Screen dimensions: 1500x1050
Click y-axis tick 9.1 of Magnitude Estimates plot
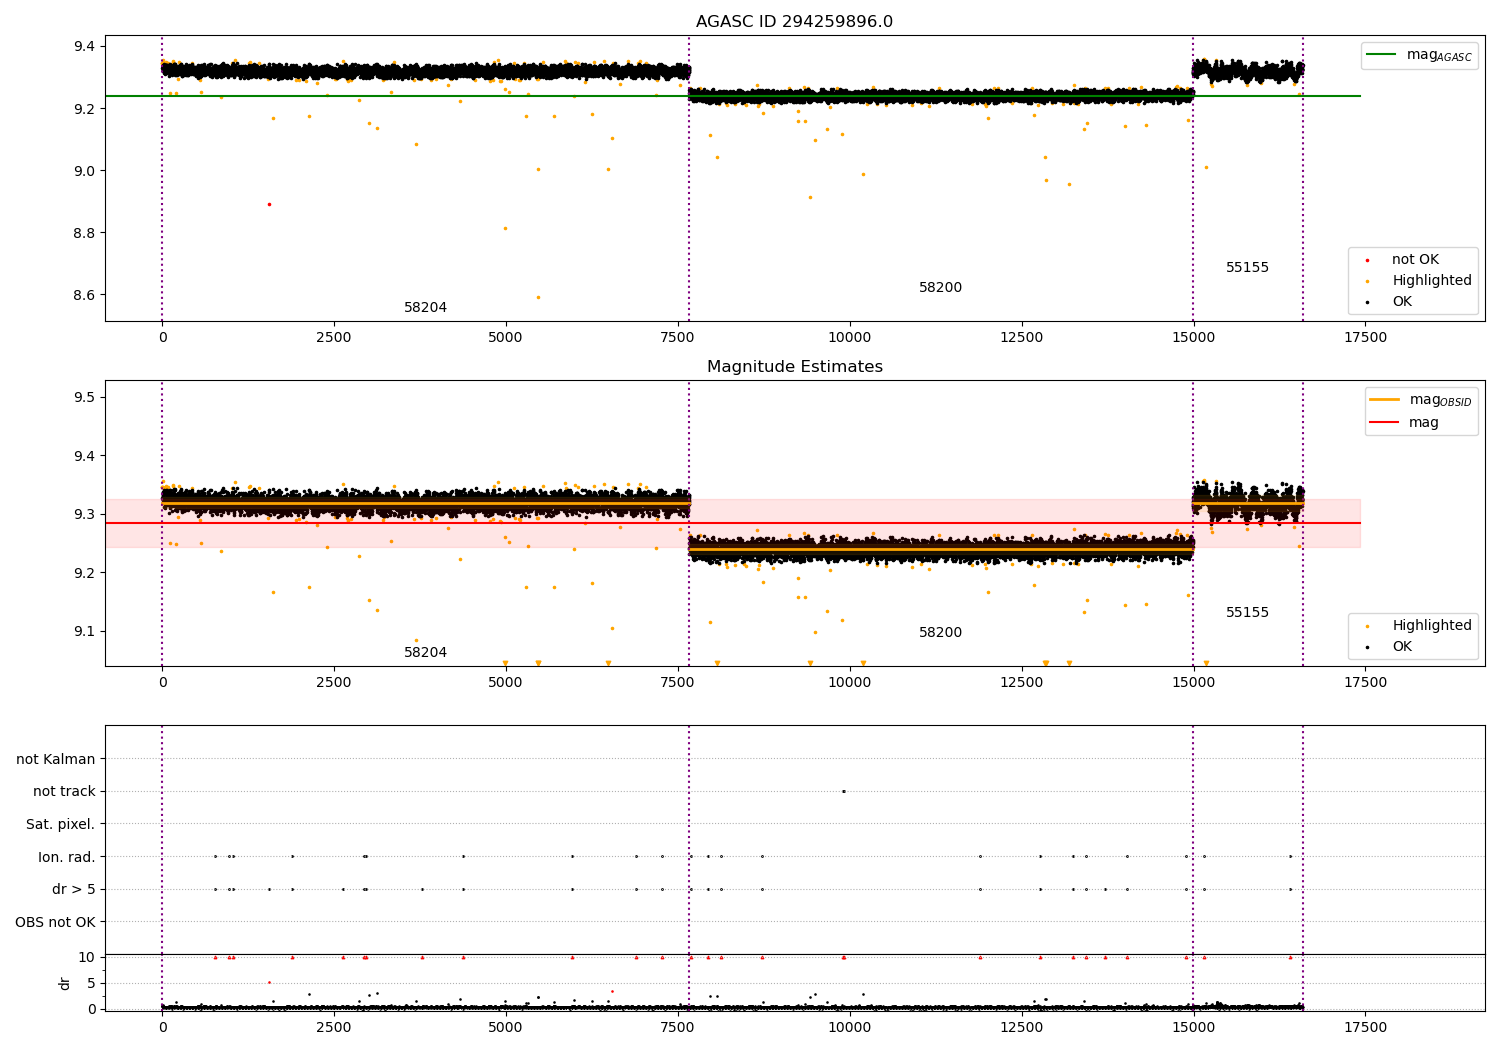85,631
